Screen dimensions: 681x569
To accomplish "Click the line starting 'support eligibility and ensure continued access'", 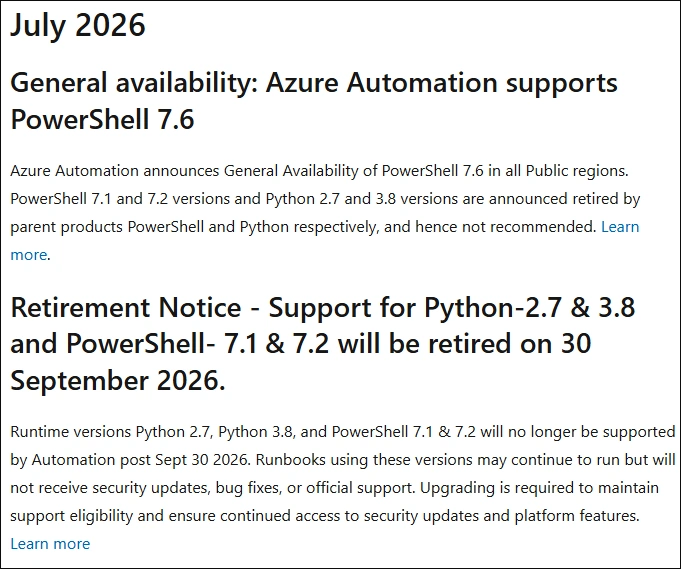I will tap(325, 516).
